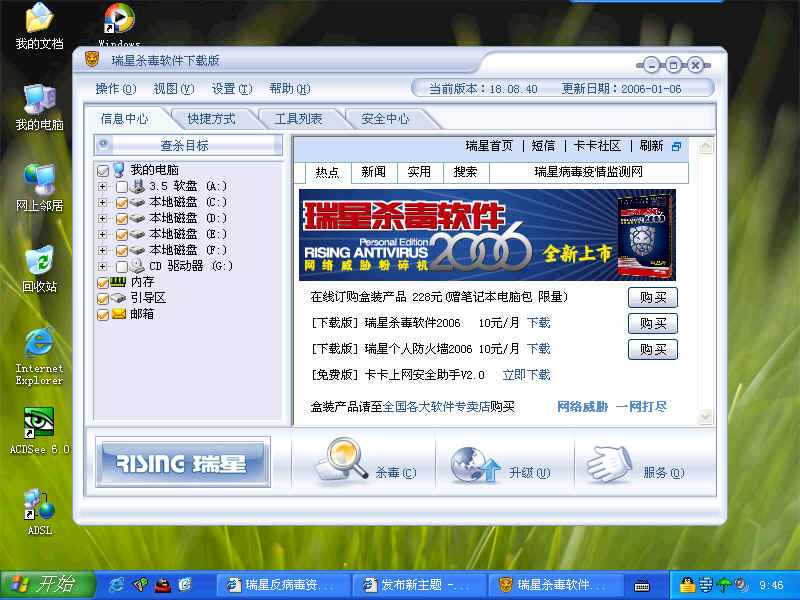Click the QQ penguin quick launch icon
Screen dimensions: 800x600
pyautogui.click(x=163, y=585)
